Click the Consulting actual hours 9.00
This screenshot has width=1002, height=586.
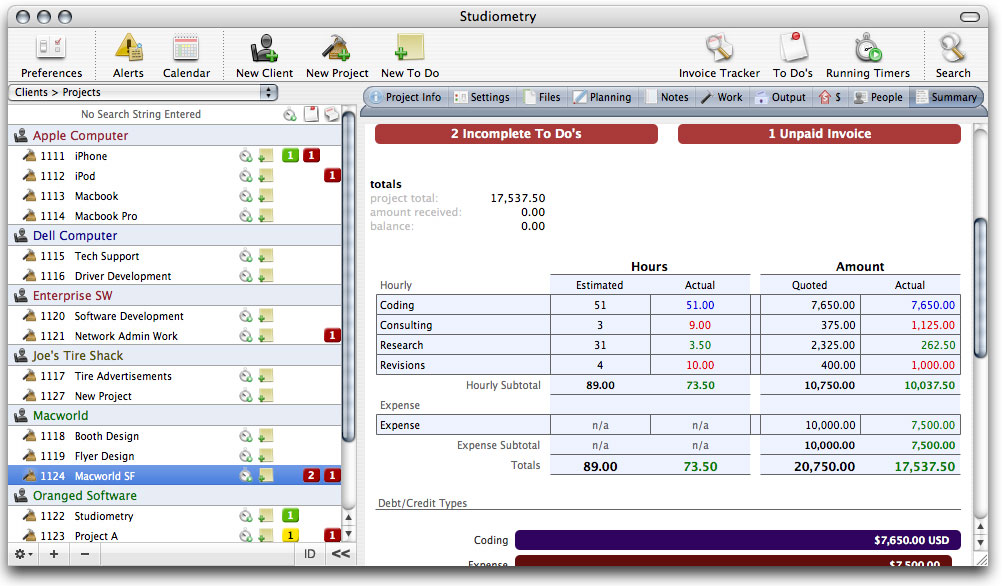click(700, 325)
